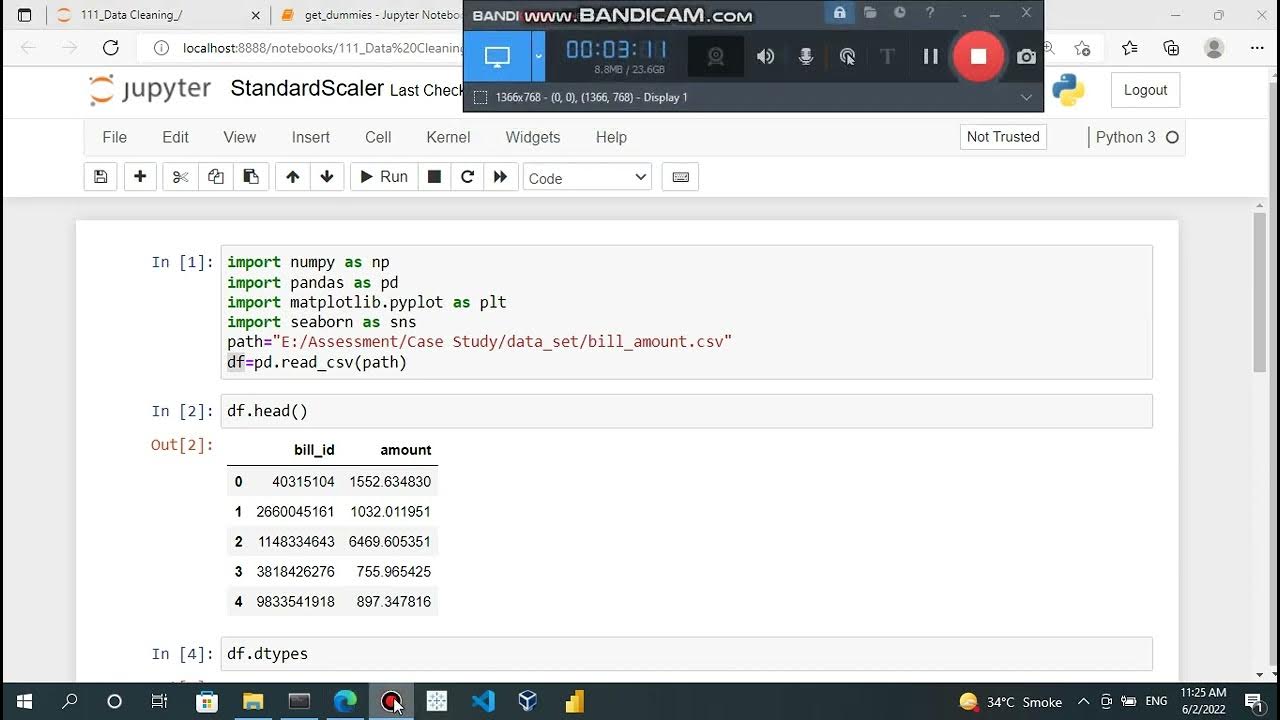This screenshot has width=1280, height=720.
Task: Click the Logout button
Action: coord(1145,90)
